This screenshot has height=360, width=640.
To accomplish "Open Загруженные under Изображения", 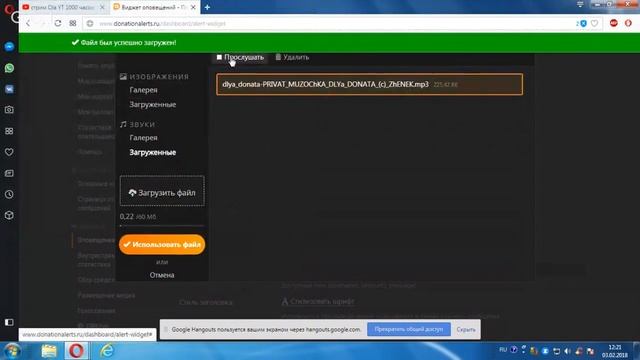I will coord(153,104).
